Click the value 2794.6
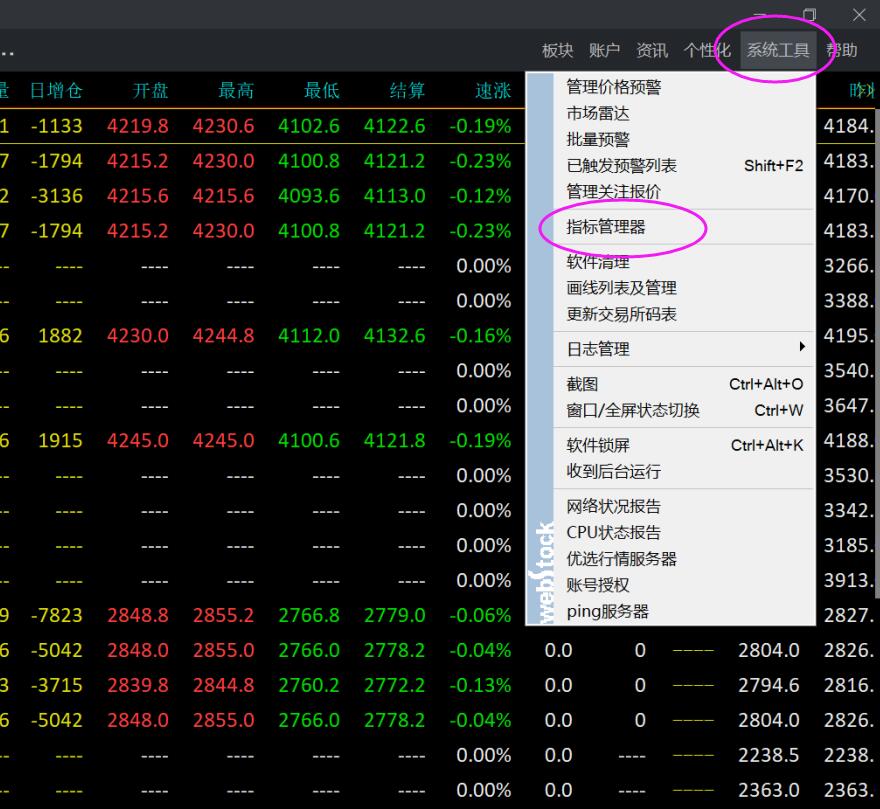 click(768, 685)
